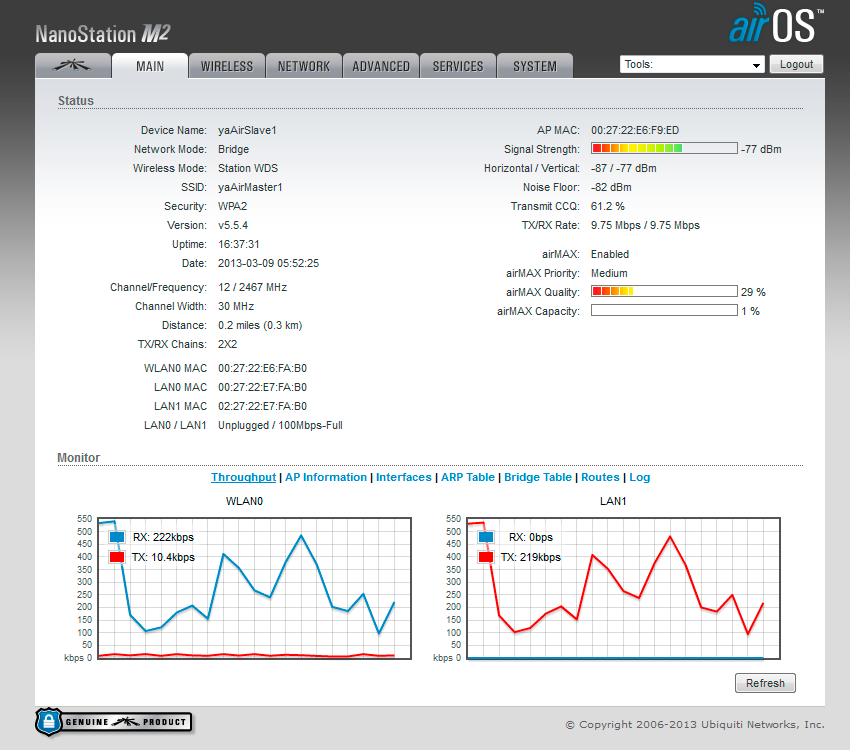The width and height of the screenshot is (850, 750).
Task: Open the WIRELESS tab
Action: click(227, 66)
